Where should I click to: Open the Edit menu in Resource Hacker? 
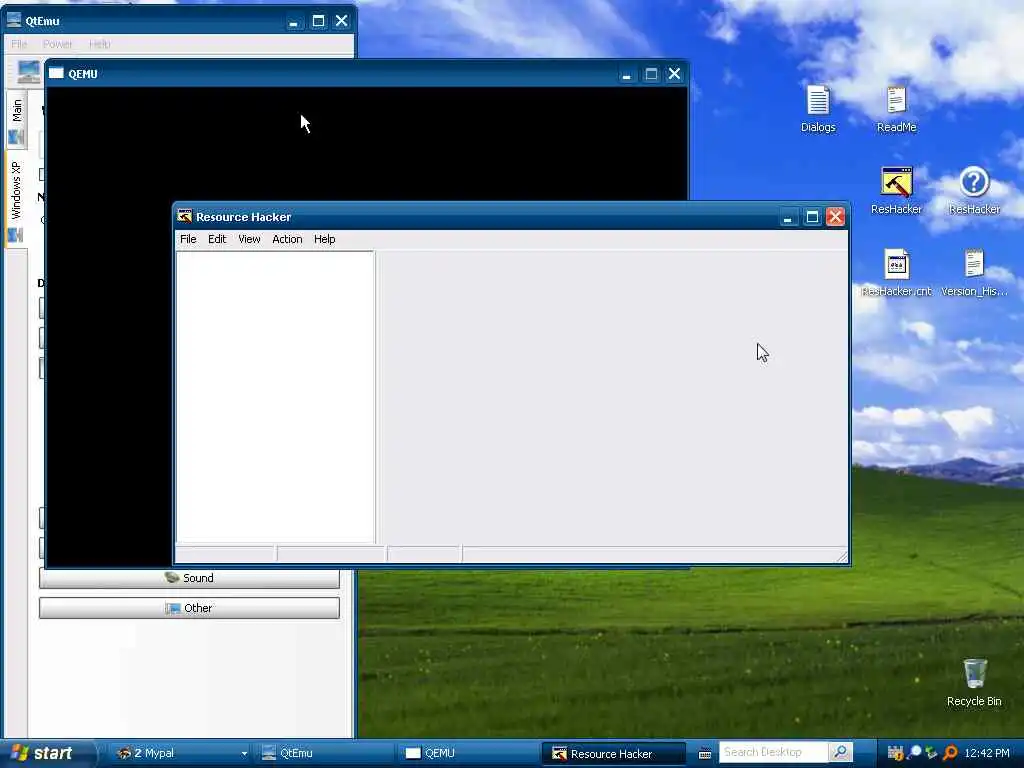pyautogui.click(x=217, y=239)
